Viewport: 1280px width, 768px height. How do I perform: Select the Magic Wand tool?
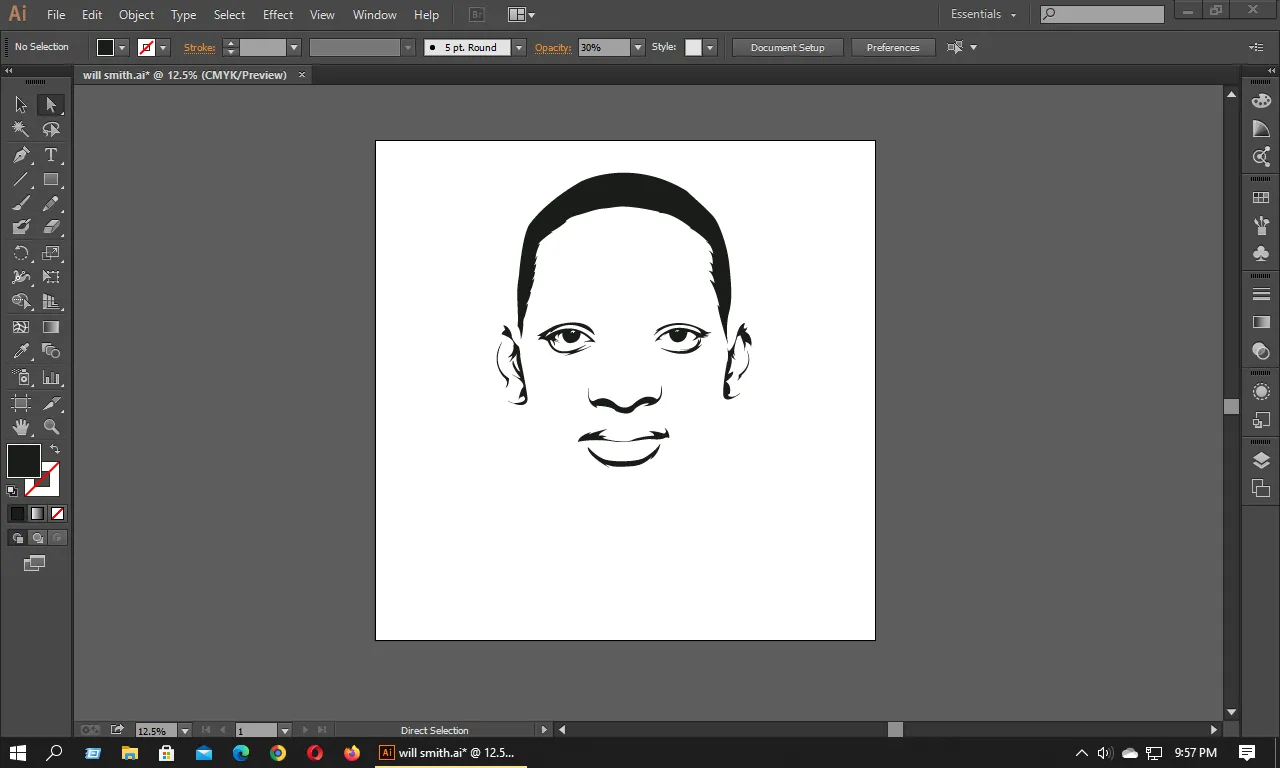click(x=21, y=129)
